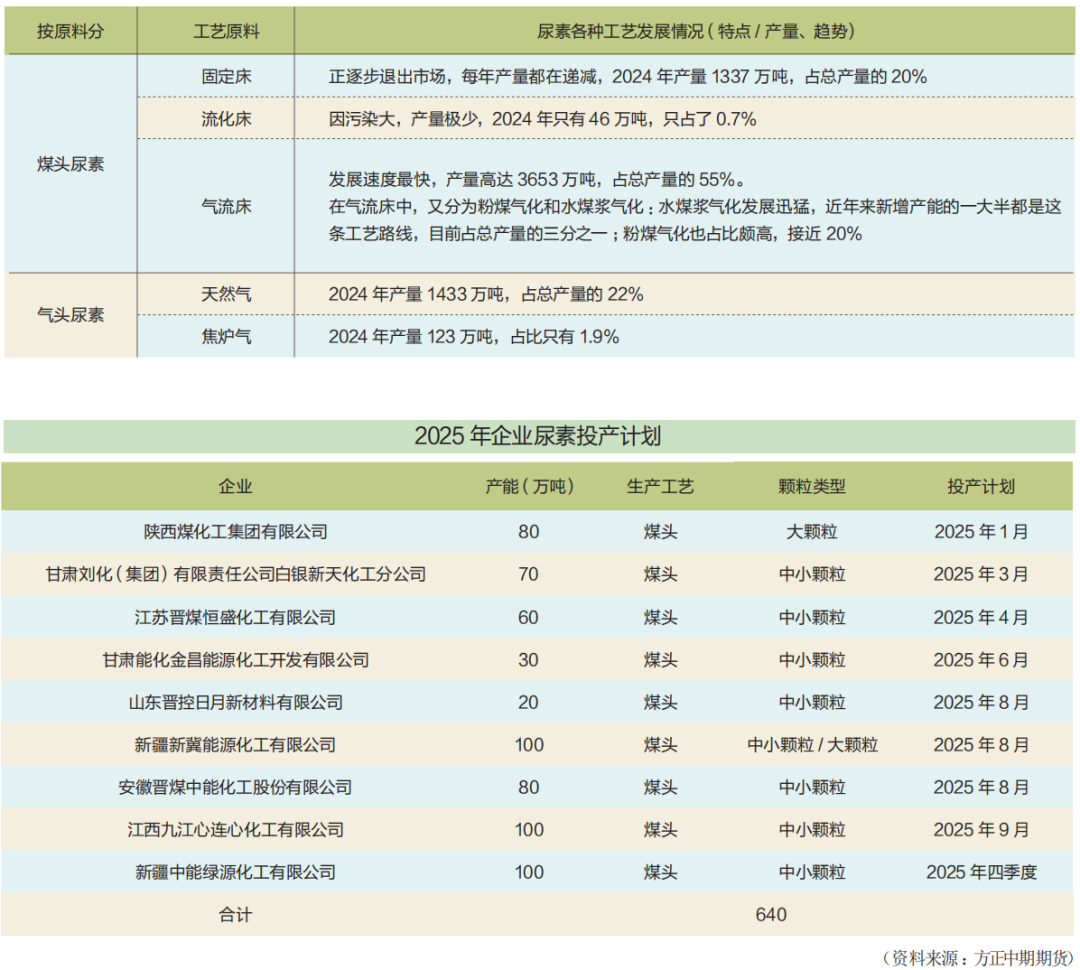This screenshot has width=1080, height=970.
Task: Select '山东晋控日月新材料有限公司' cell
Action: pos(236,703)
